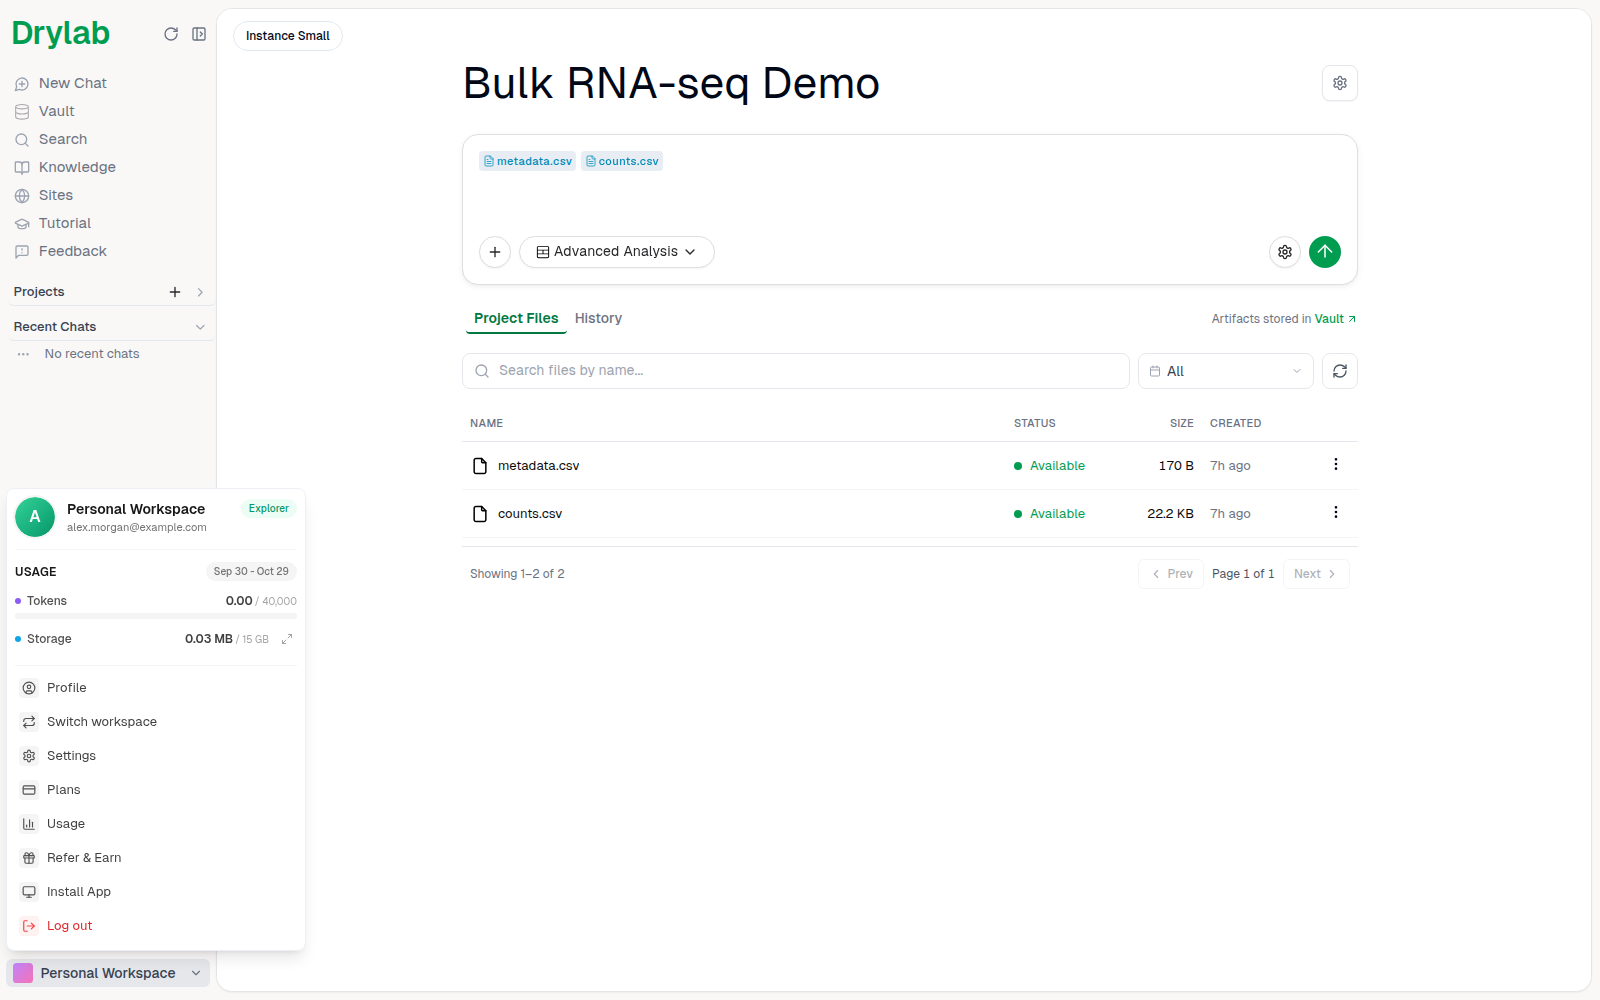
Task: Select the counts.csv attachment chip
Action: 622,161
